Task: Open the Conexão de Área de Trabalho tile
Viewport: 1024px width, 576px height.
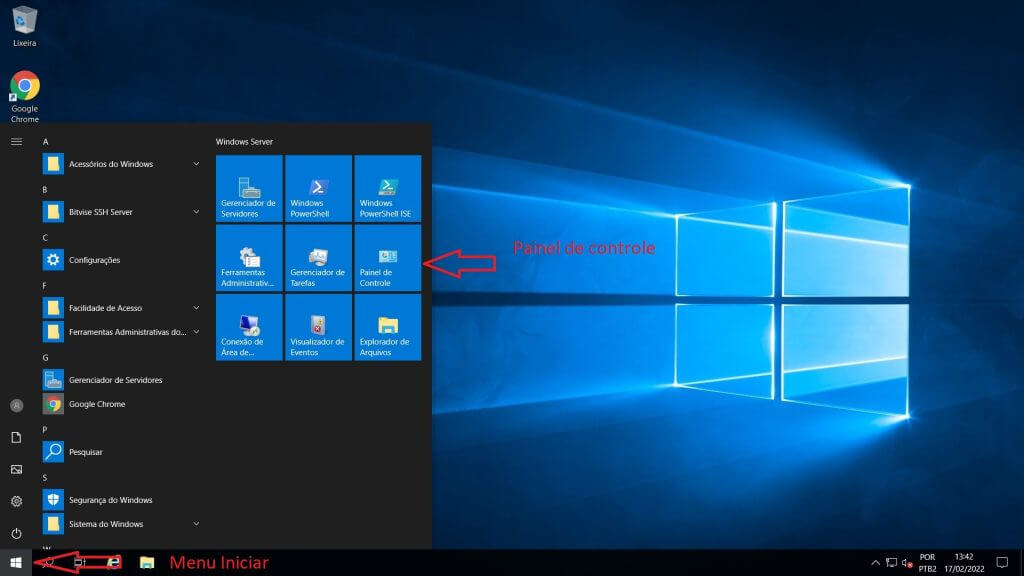Action: (249, 327)
